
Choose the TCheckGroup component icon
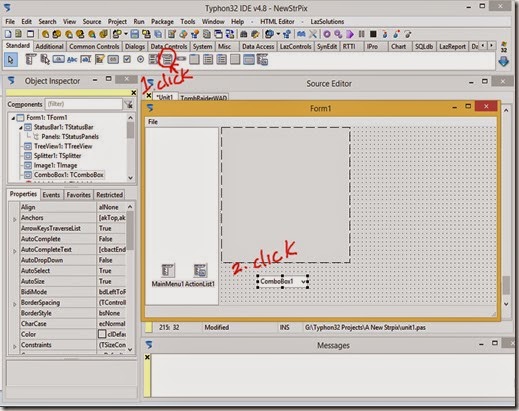coord(222,60)
